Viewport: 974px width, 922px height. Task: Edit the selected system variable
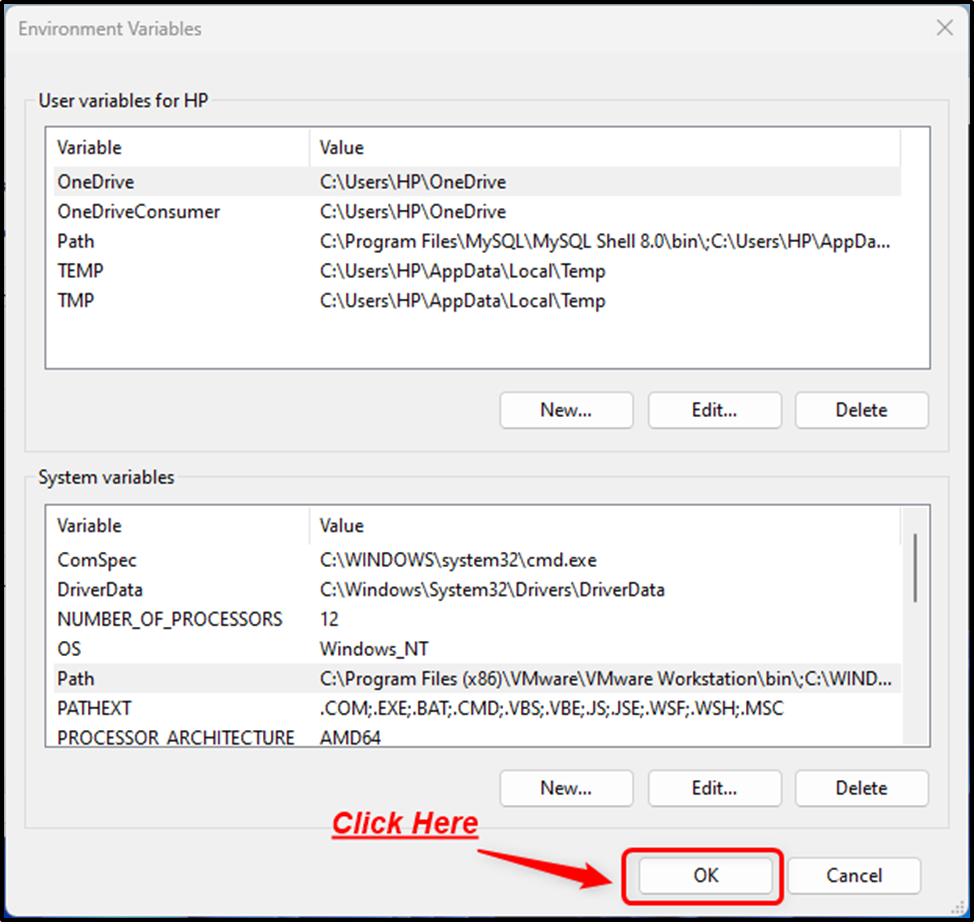tap(714, 788)
